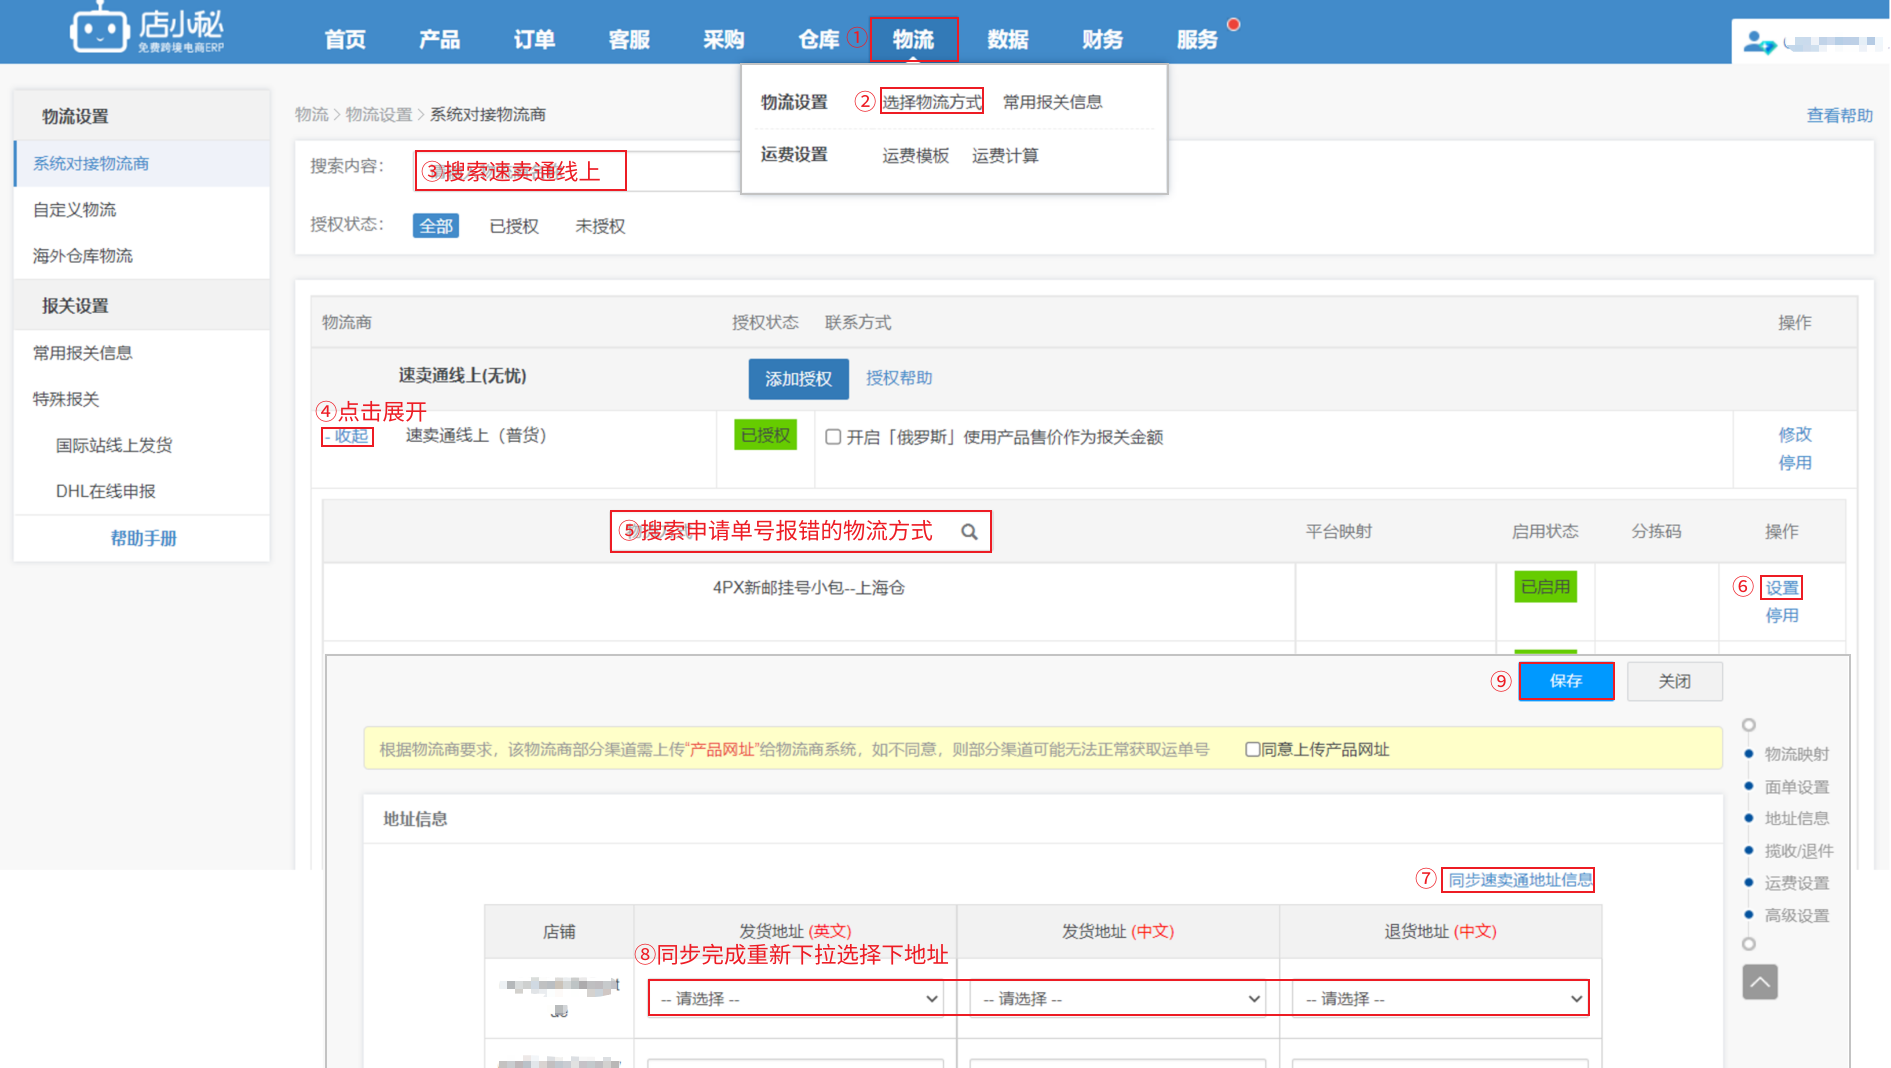Select 全部 authorization status filter
The height and width of the screenshot is (1068, 1891).
pos(436,226)
